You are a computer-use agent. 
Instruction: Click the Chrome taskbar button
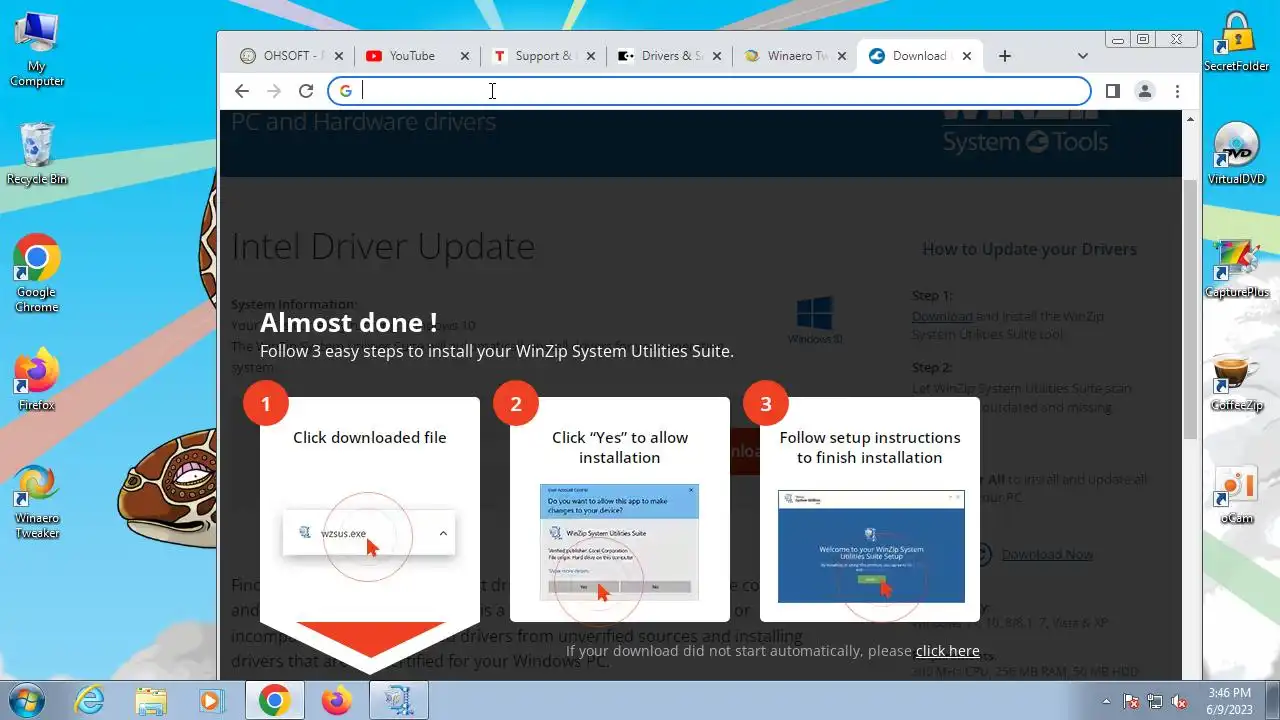point(275,700)
